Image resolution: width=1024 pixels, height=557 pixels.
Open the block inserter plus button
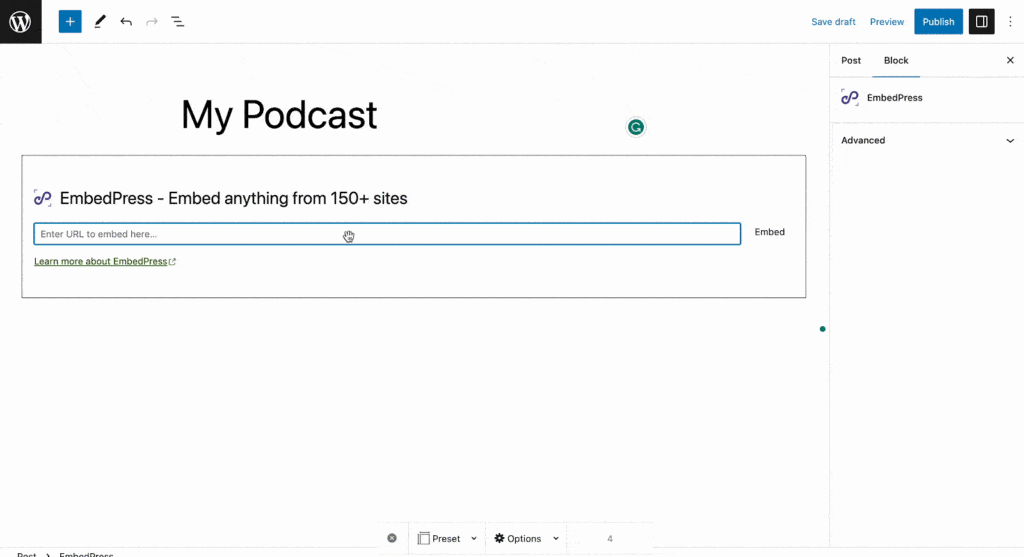point(70,22)
